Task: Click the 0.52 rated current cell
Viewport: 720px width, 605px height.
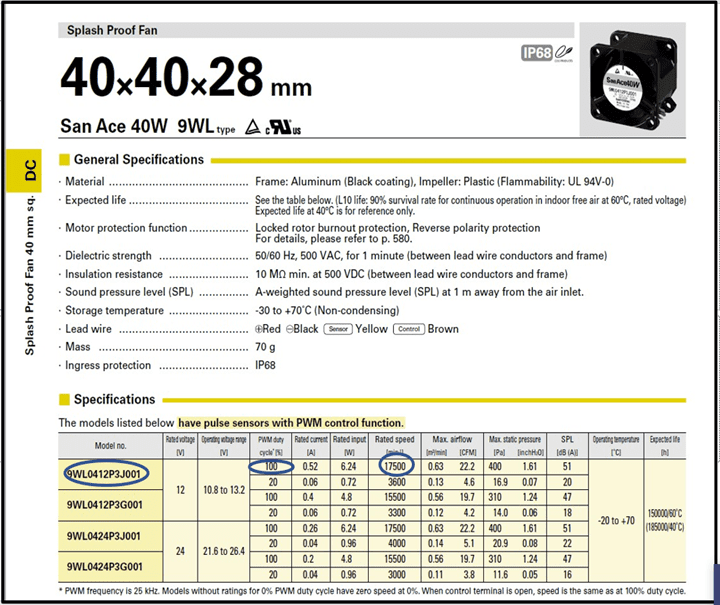Action: coord(310,466)
